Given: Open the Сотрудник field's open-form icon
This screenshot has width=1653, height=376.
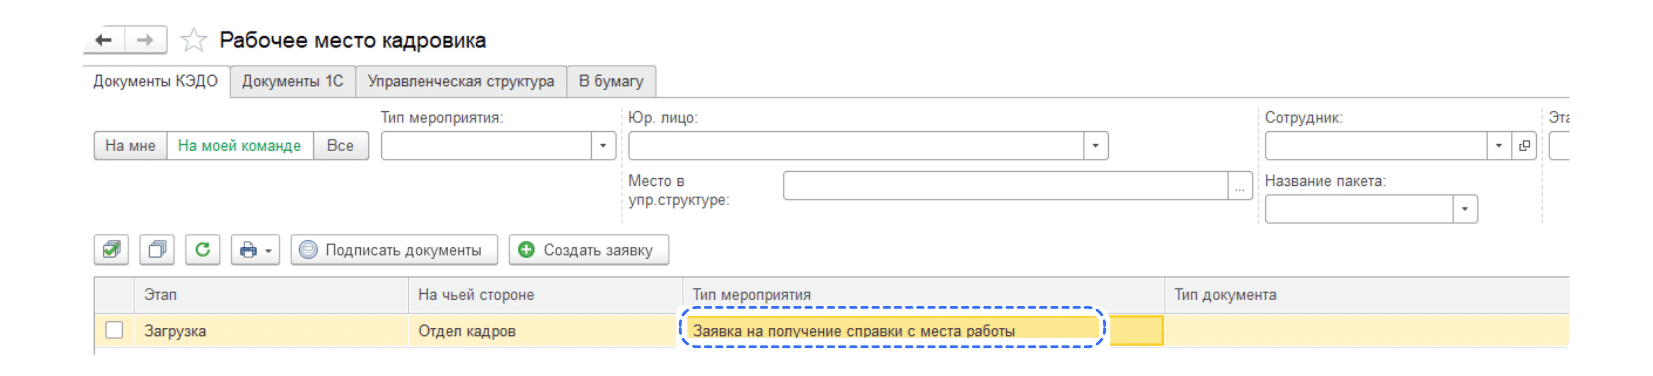Looking at the screenshot, I should coord(1524,146).
